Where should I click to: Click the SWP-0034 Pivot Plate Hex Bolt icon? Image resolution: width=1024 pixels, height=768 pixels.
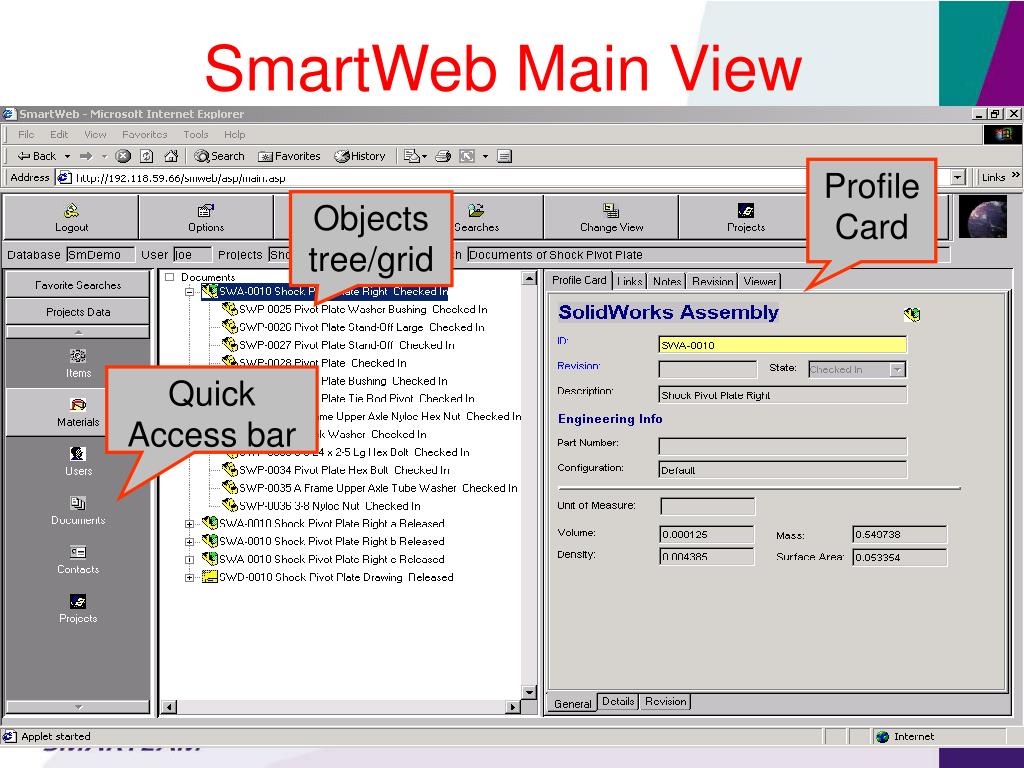(x=229, y=469)
